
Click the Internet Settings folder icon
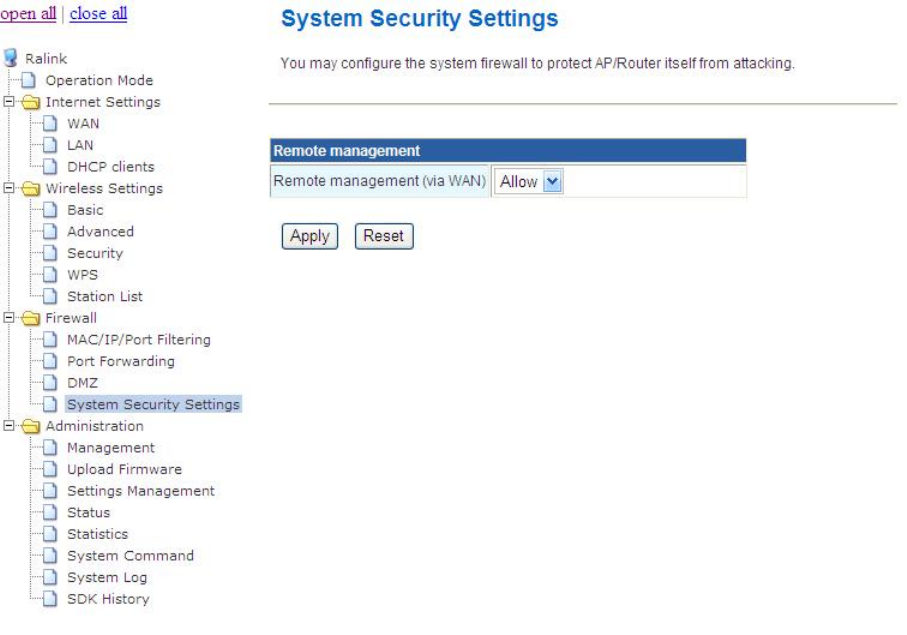[33, 102]
